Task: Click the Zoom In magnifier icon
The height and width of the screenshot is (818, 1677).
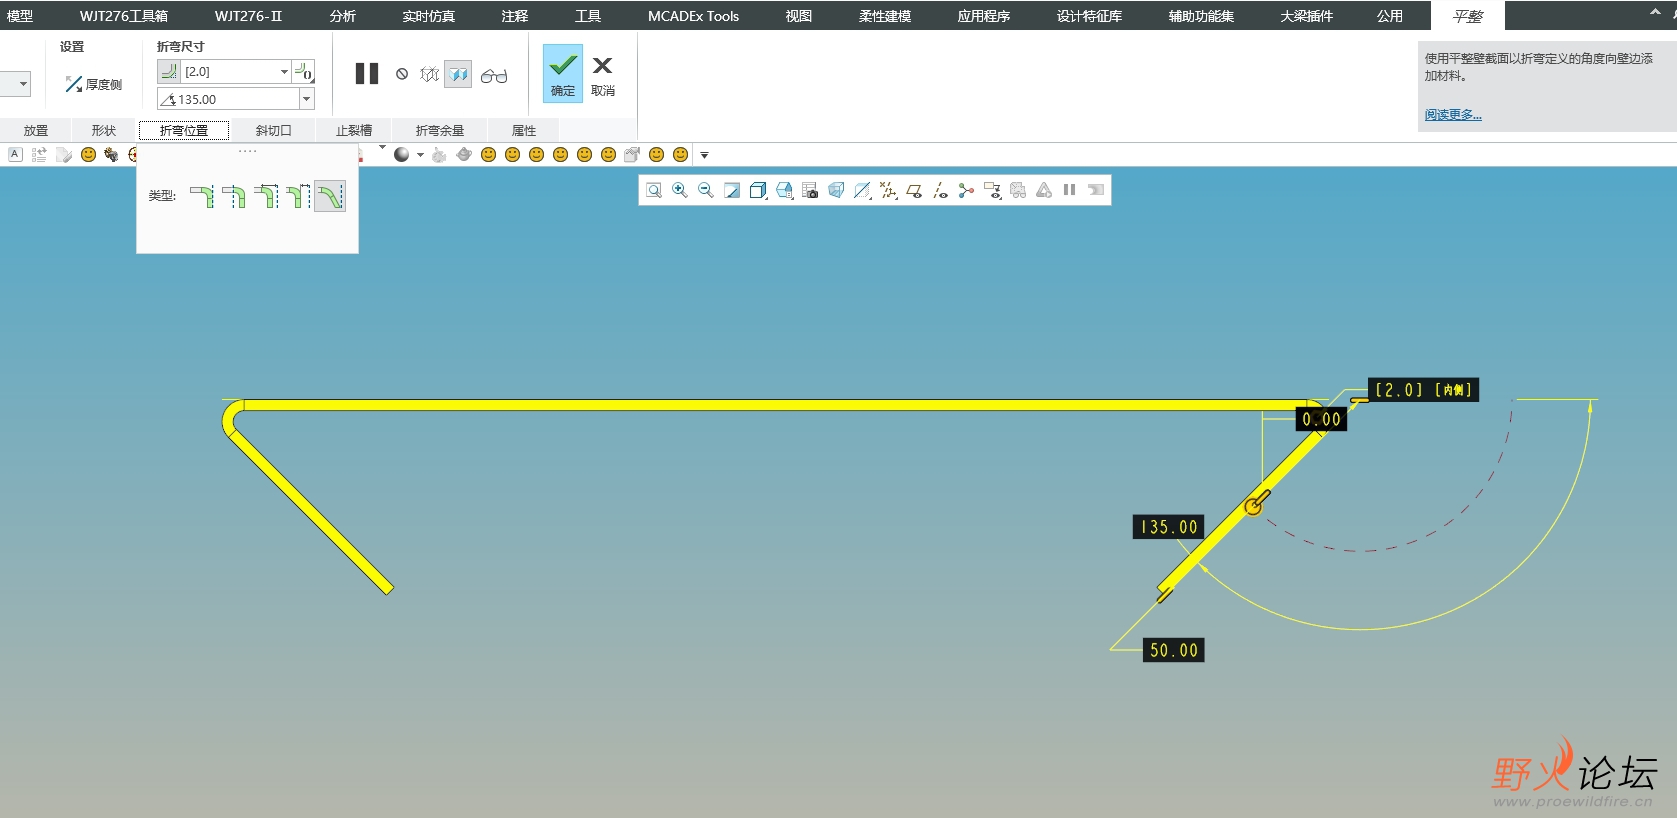Action: 680,190
